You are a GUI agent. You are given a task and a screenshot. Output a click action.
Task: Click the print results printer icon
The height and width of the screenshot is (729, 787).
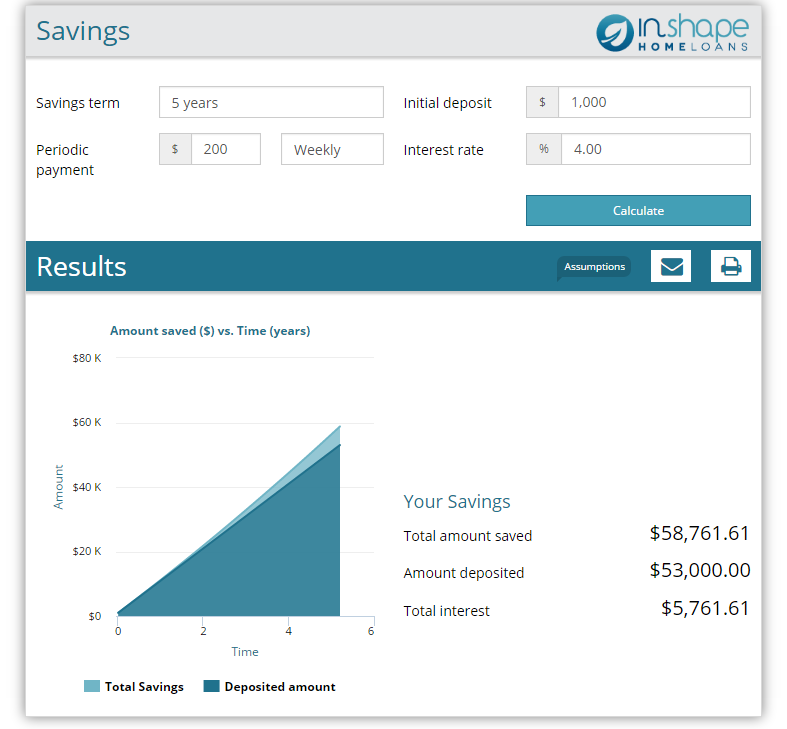730,266
